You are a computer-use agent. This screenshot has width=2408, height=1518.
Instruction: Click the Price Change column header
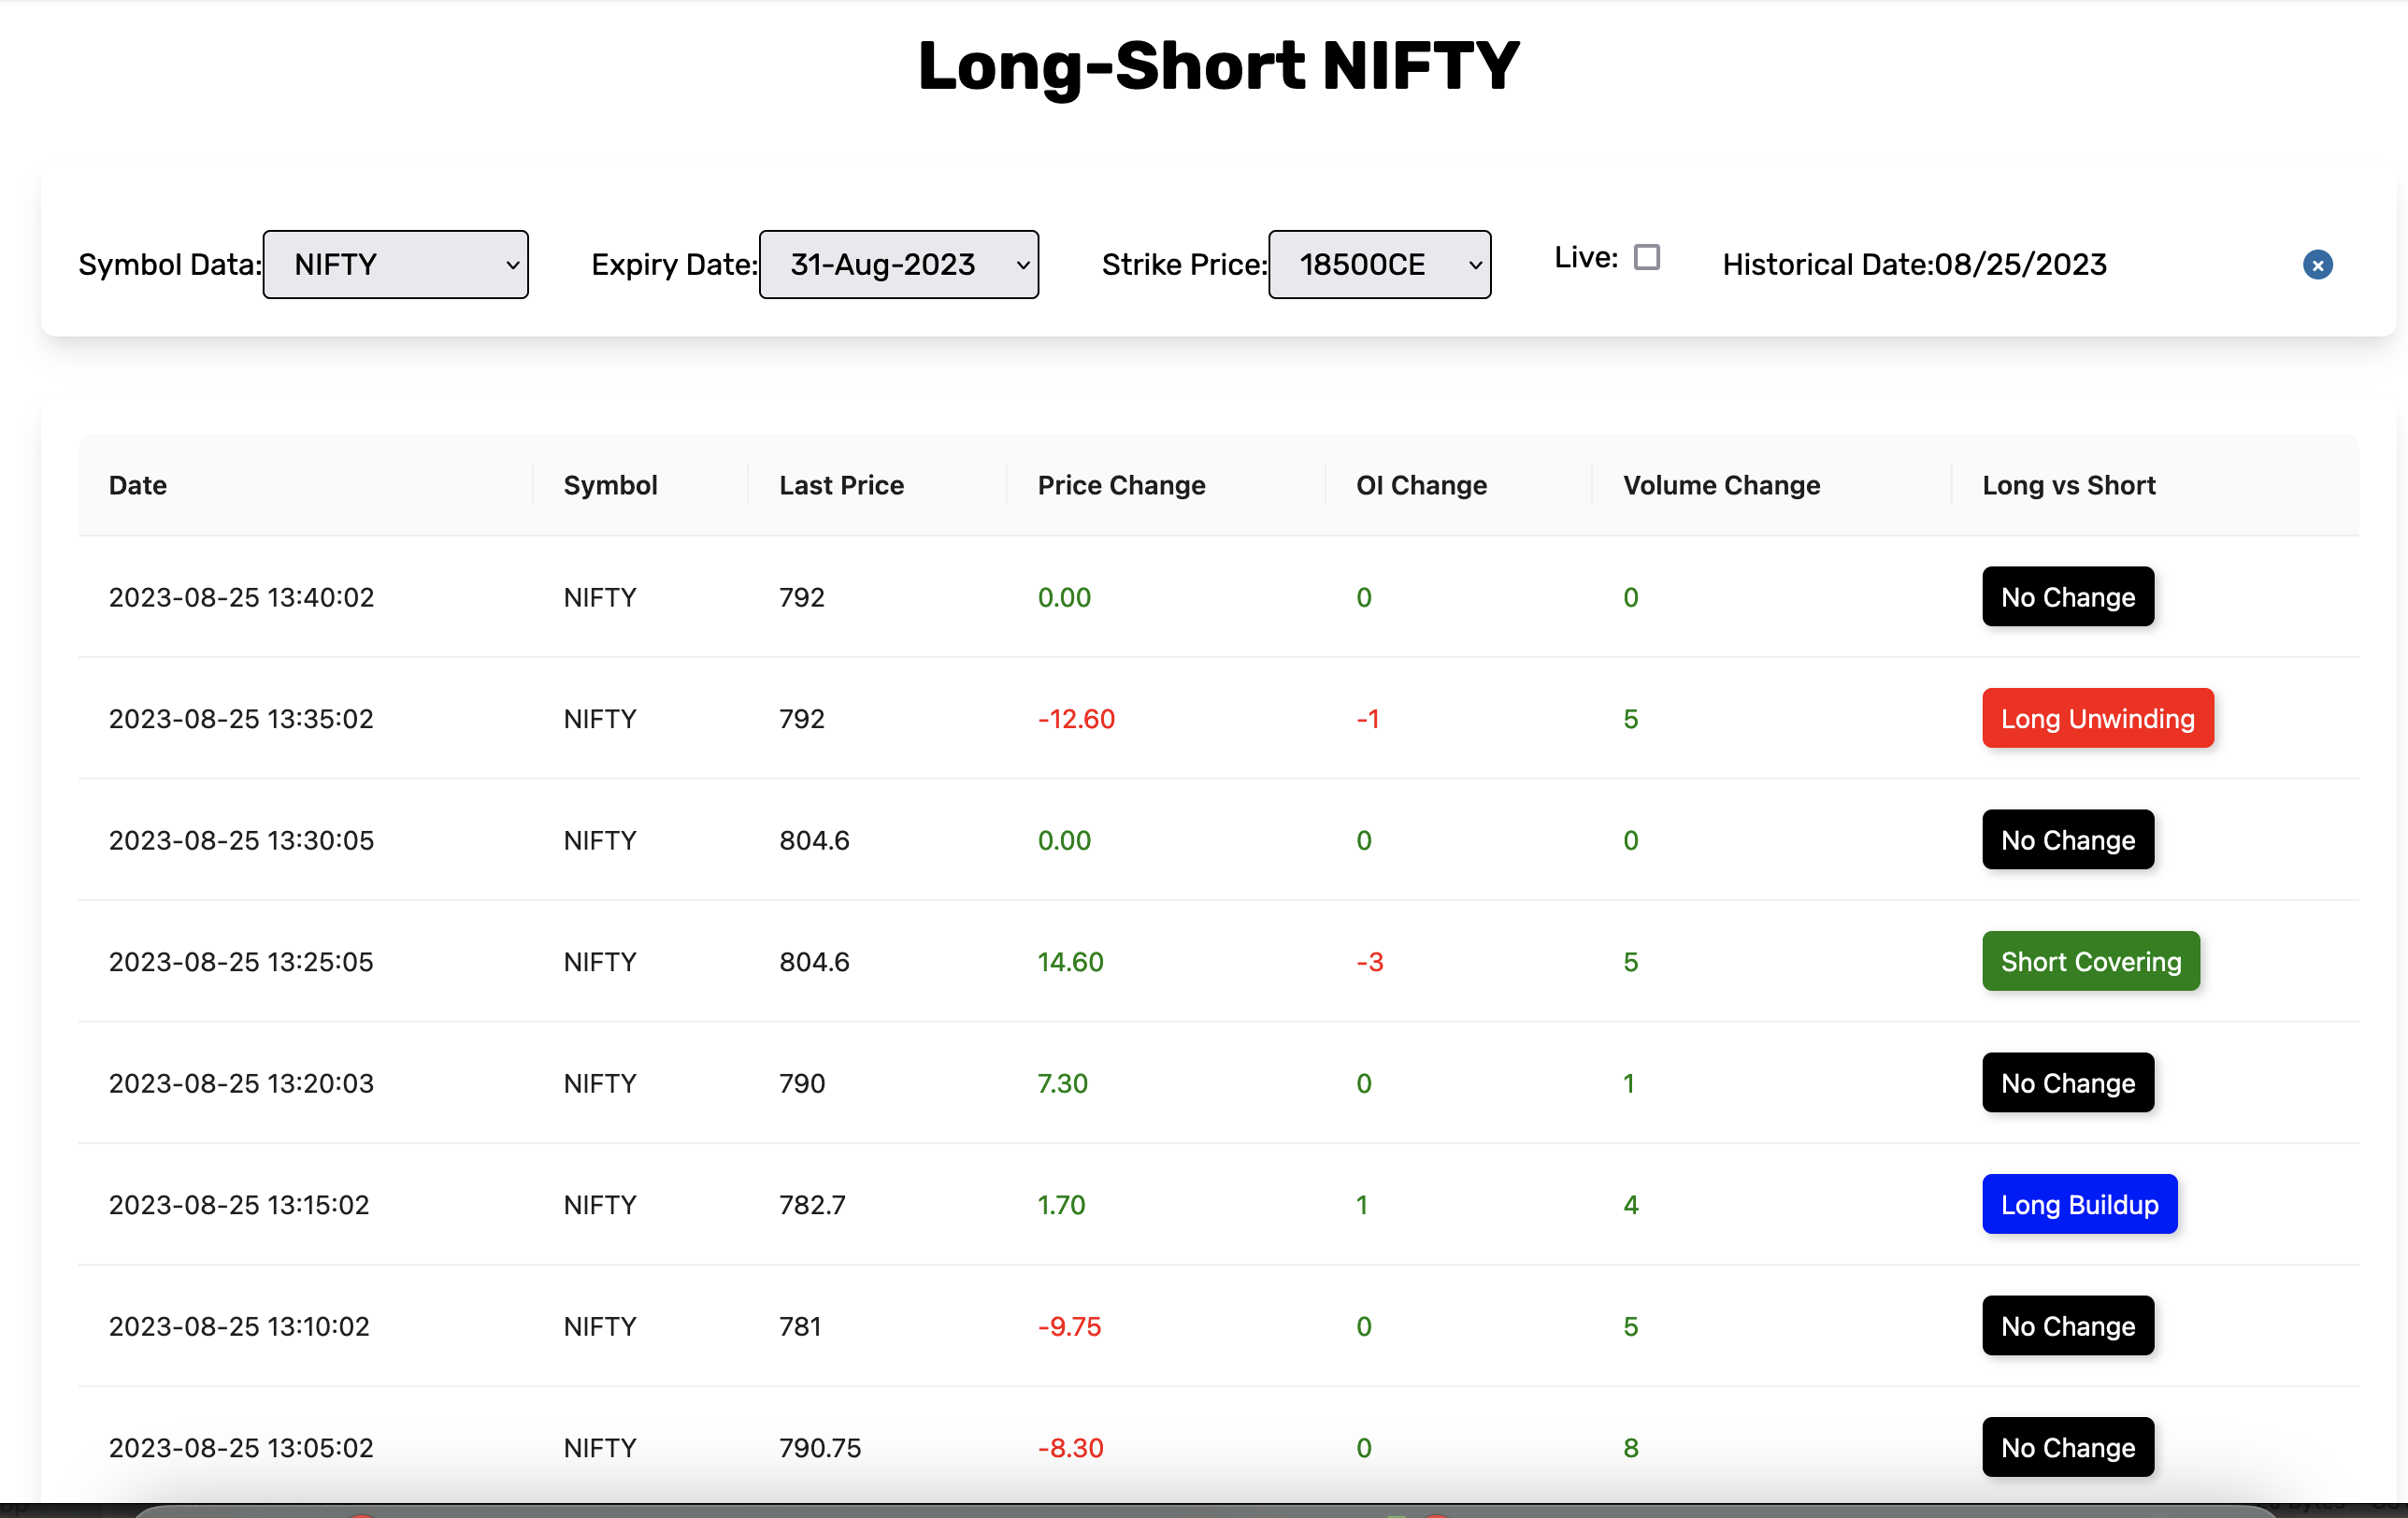point(1121,485)
